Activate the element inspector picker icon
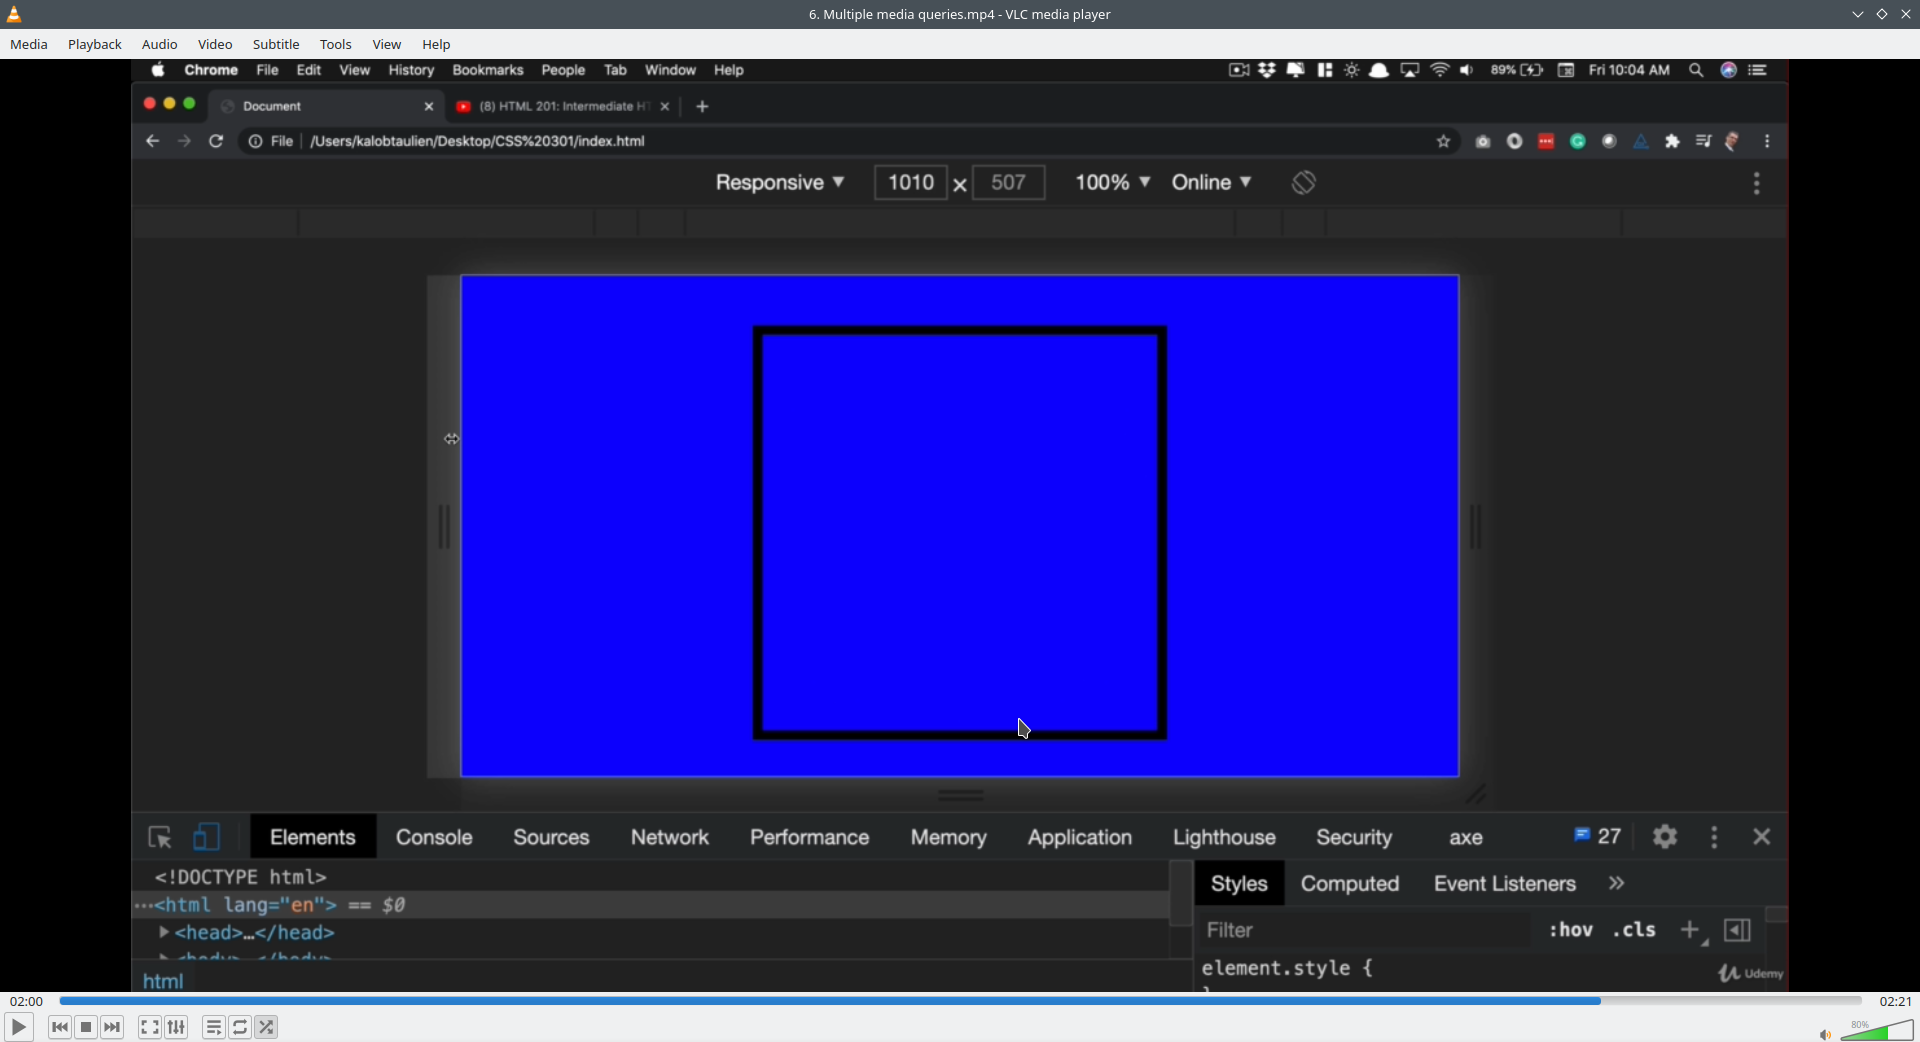 pos(160,837)
